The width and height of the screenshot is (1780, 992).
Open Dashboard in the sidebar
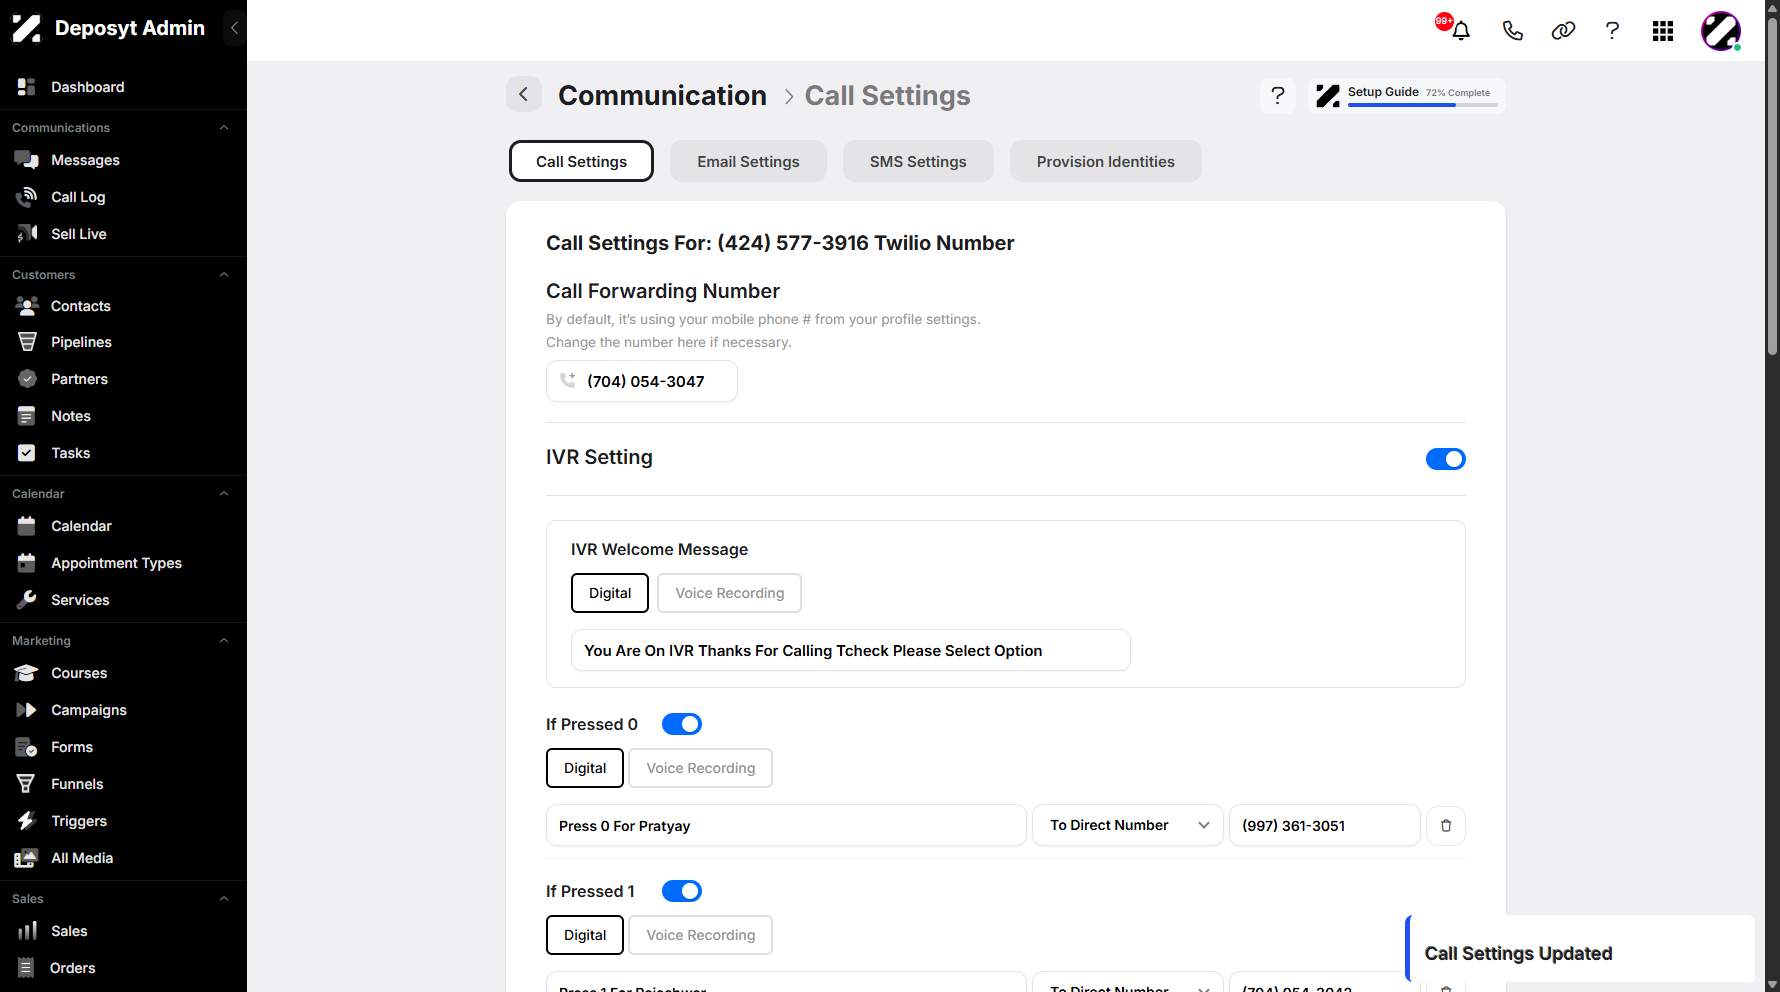(x=87, y=87)
